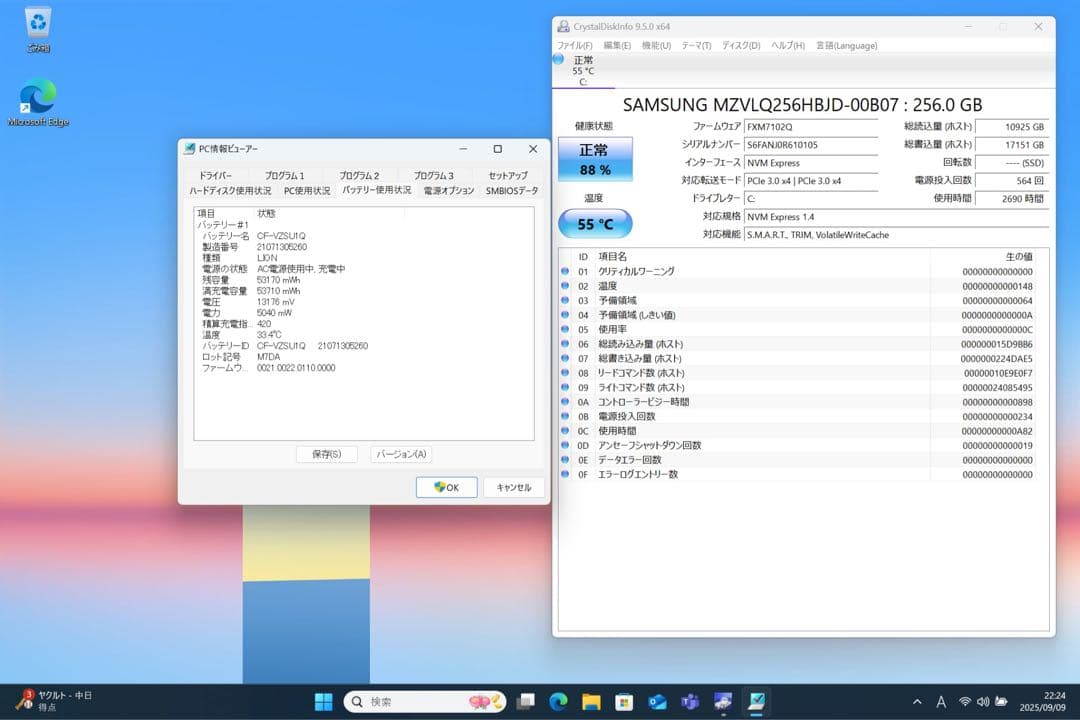Click the 55 °C temperature button
Image resolution: width=1080 pixels, height=720 pixels.
coord(594,224)
